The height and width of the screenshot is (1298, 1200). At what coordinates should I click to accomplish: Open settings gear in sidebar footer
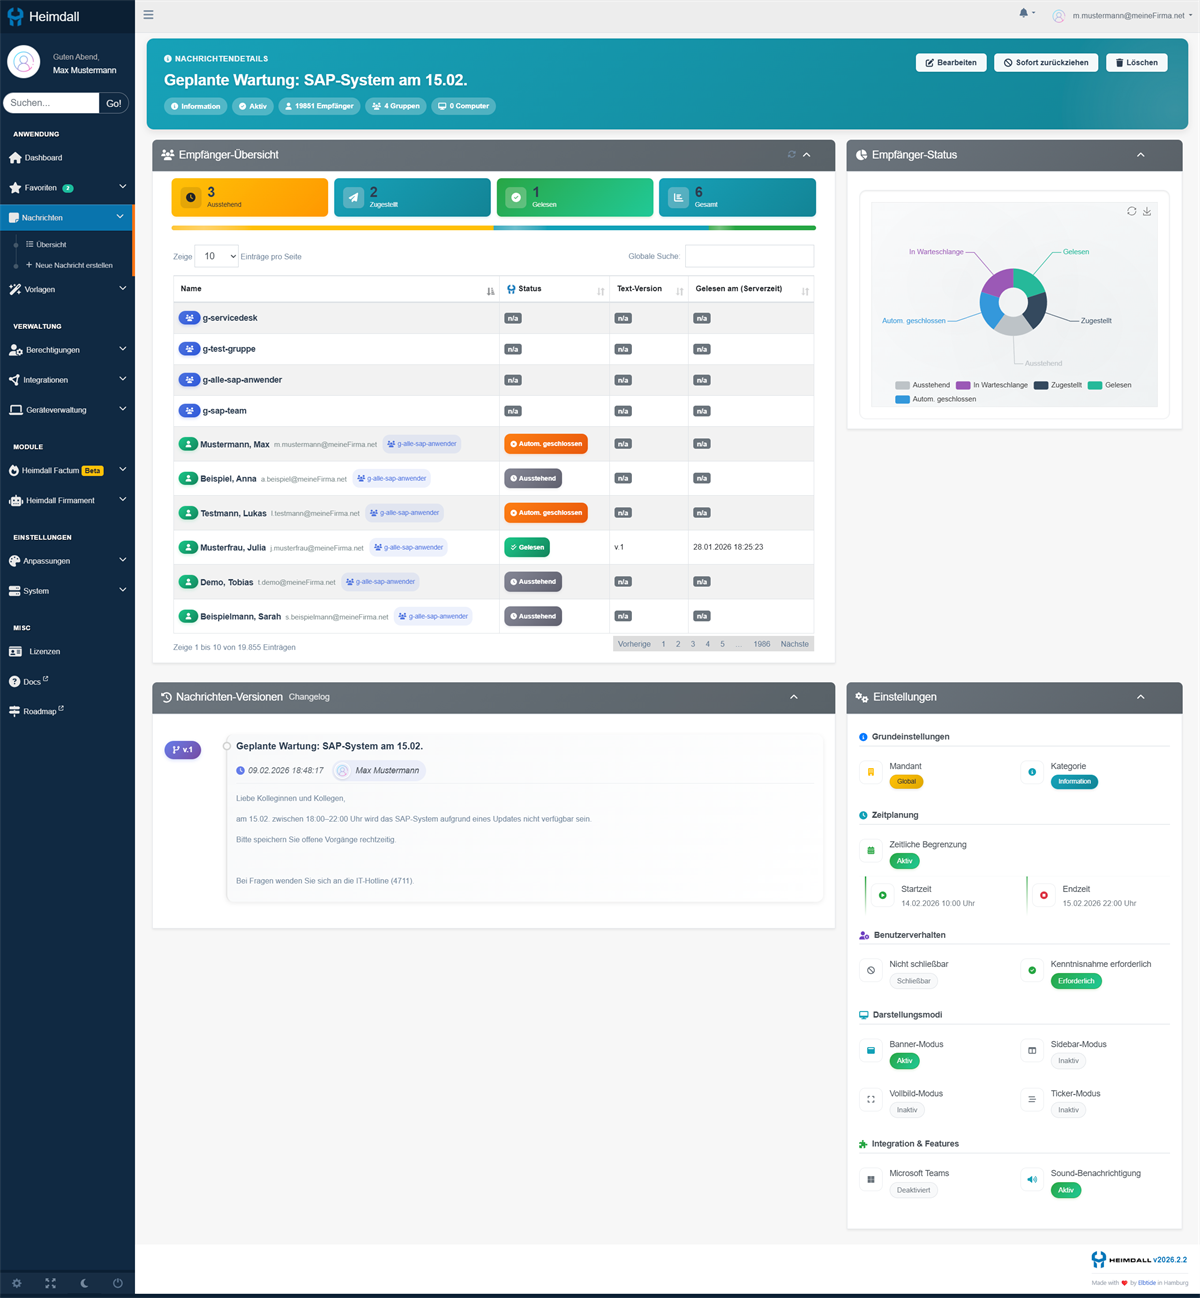[x=16, y=1283]
